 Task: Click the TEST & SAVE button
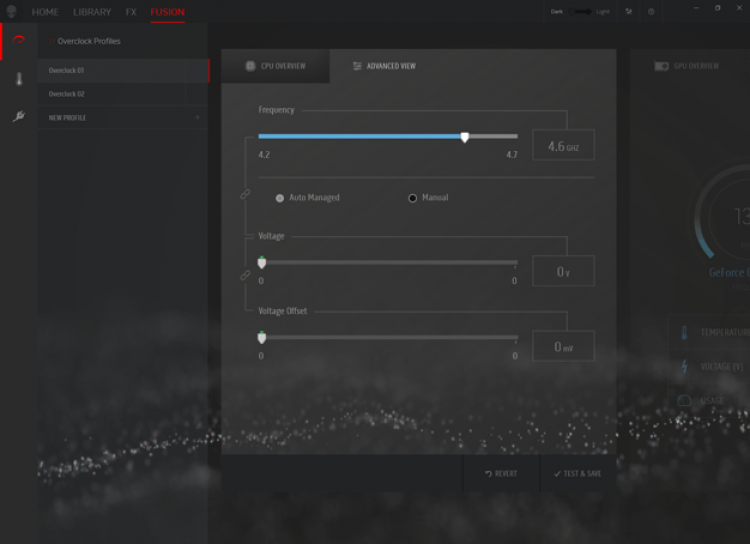(578, 473)
